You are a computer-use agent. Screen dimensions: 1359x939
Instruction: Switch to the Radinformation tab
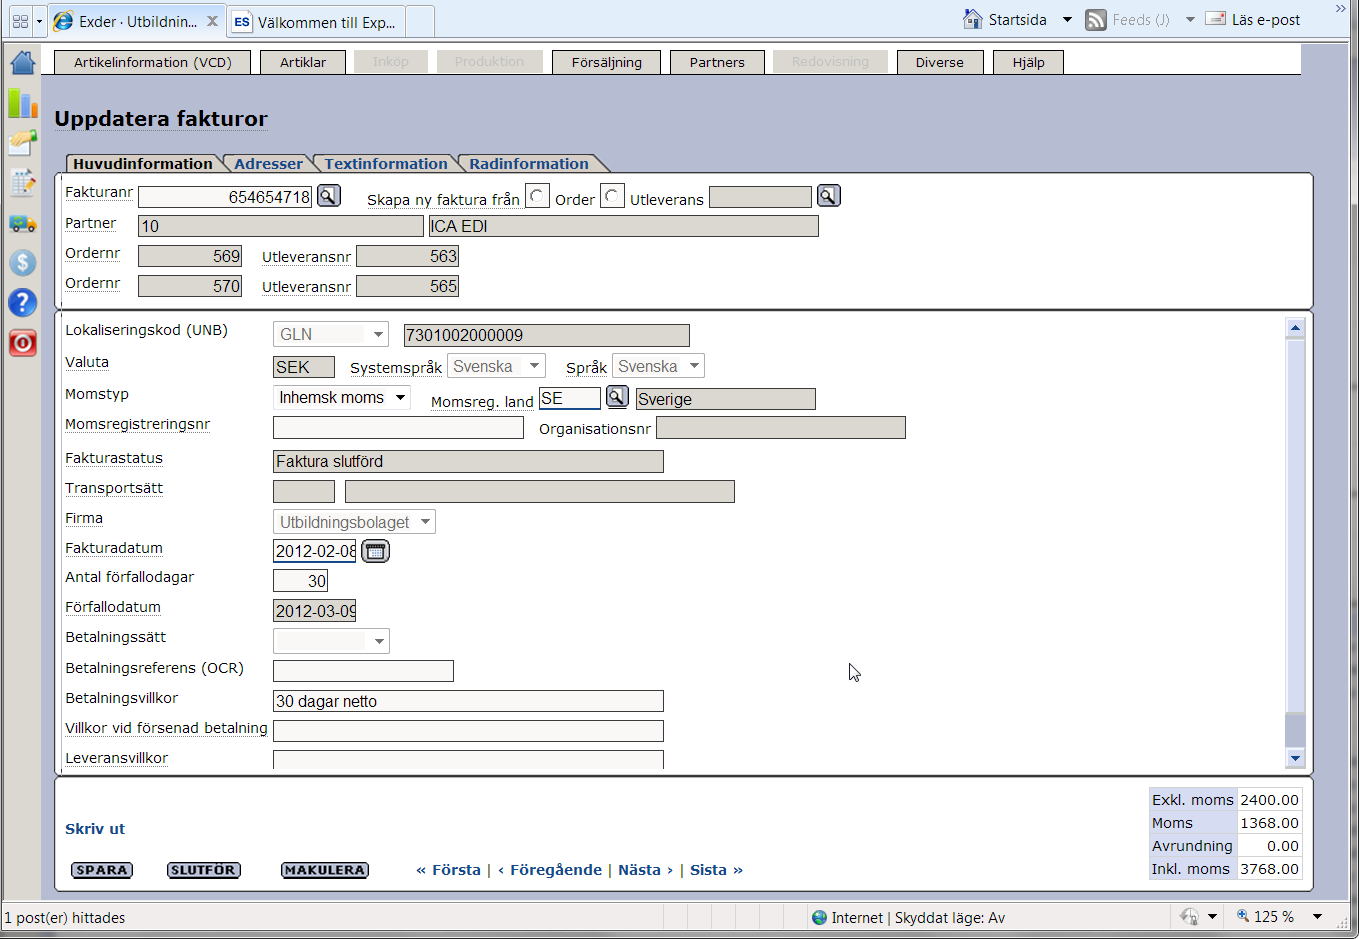point(529,164)
